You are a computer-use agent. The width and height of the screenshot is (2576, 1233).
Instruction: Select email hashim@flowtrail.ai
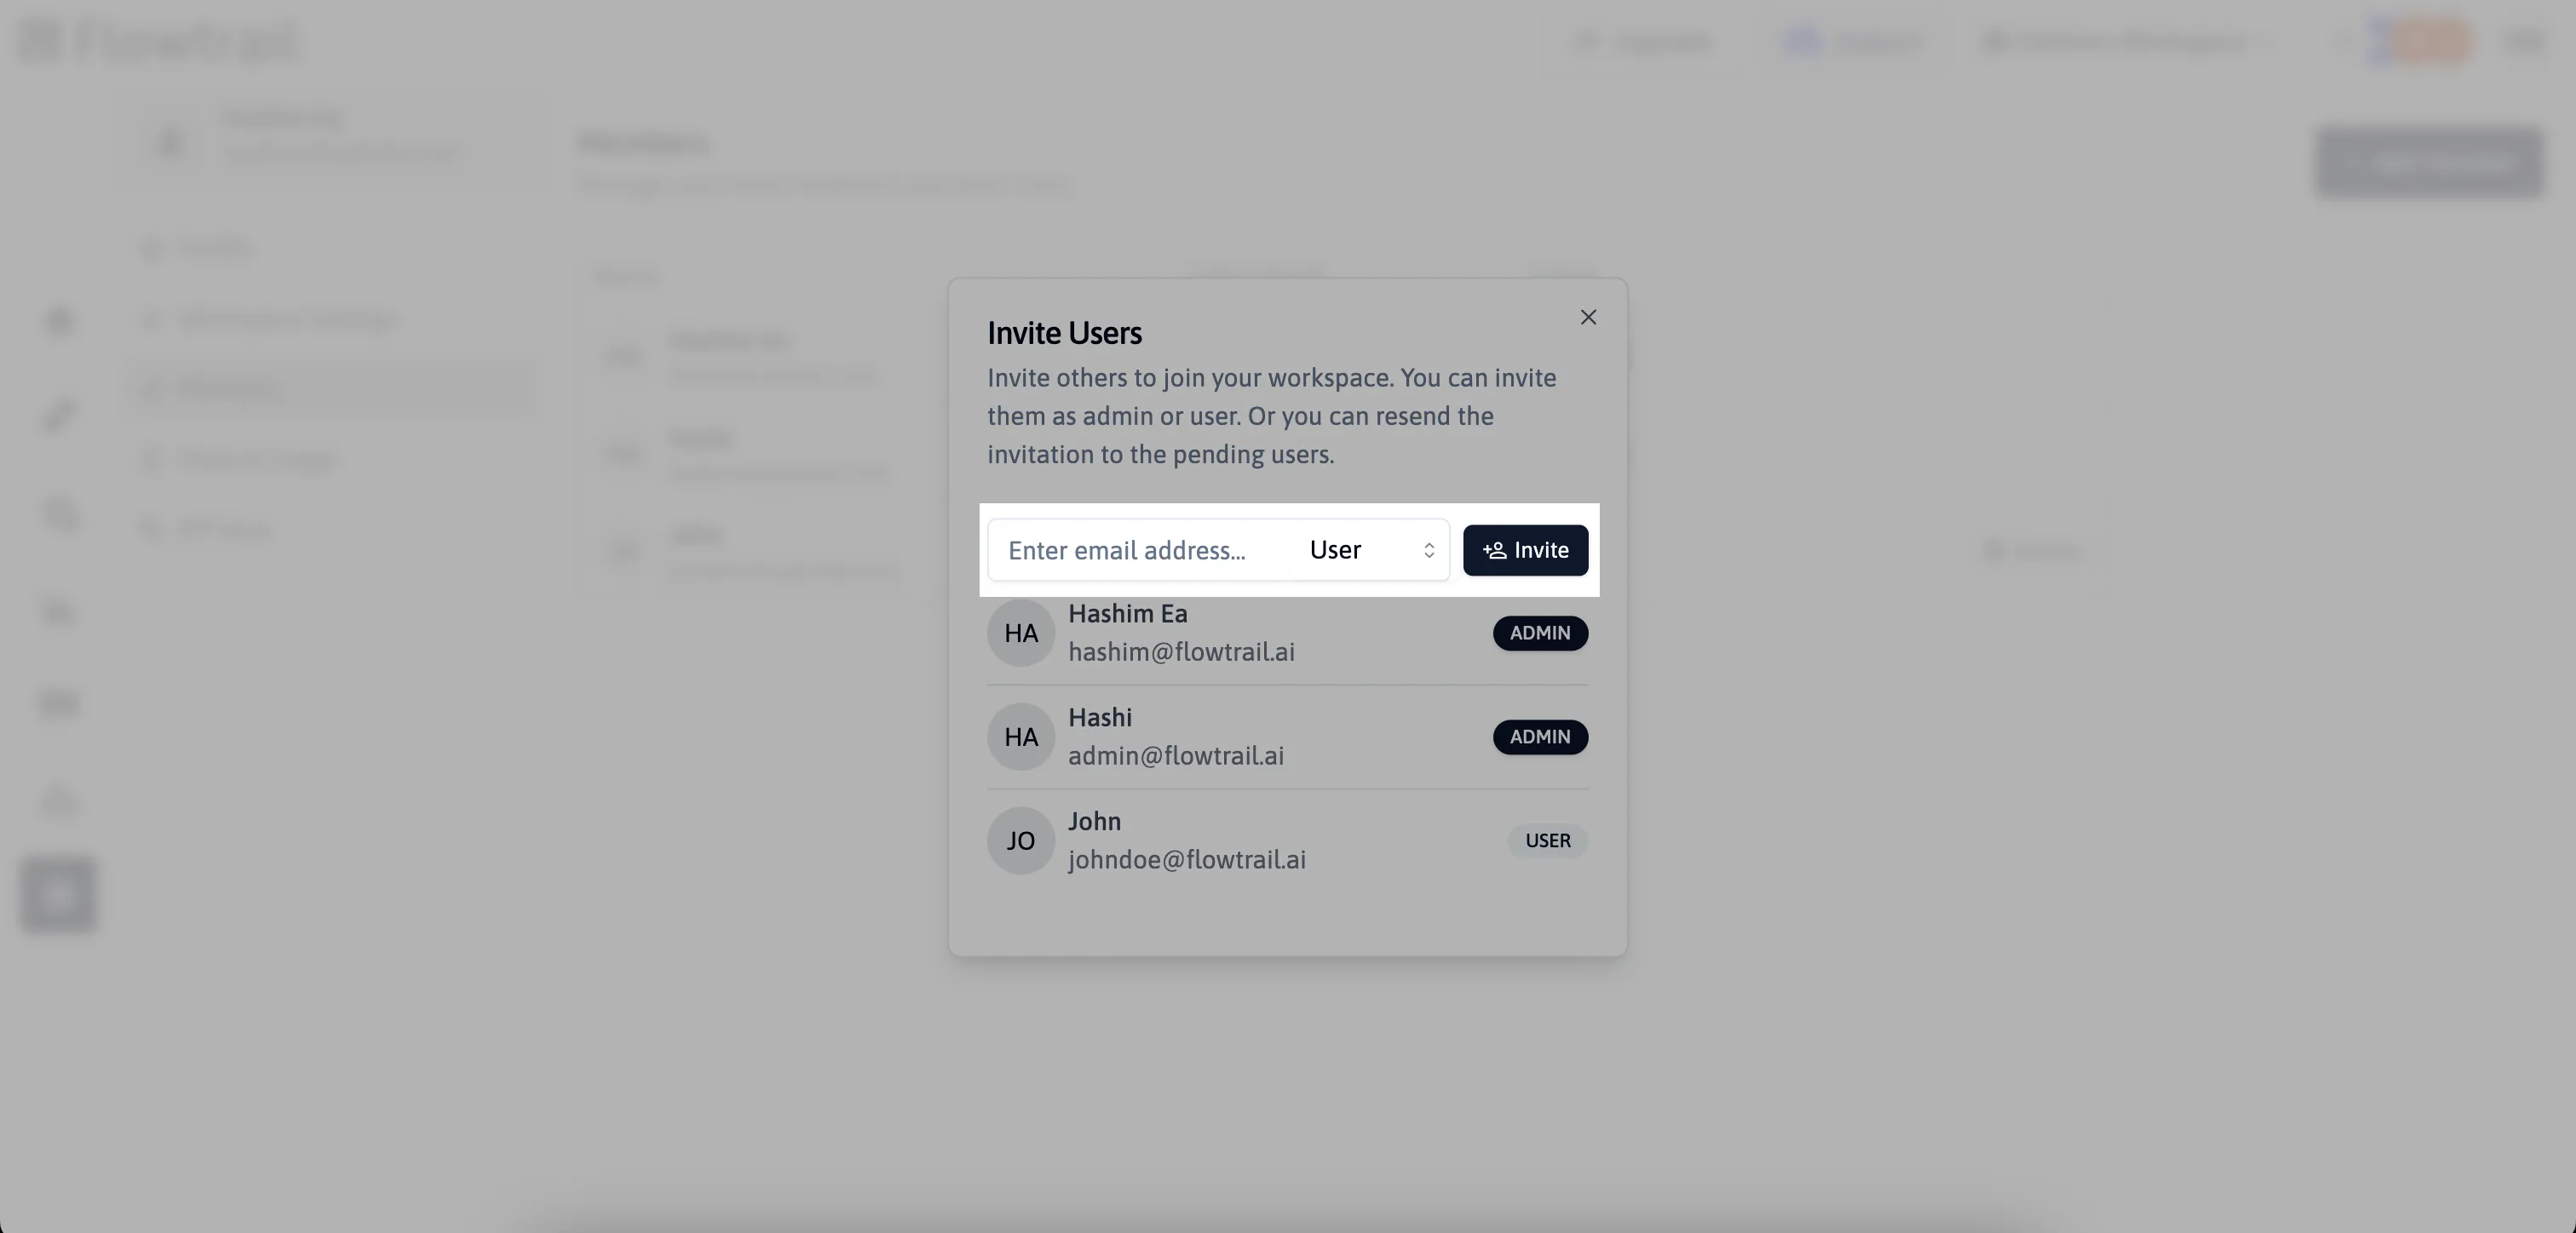[1181, 652]
